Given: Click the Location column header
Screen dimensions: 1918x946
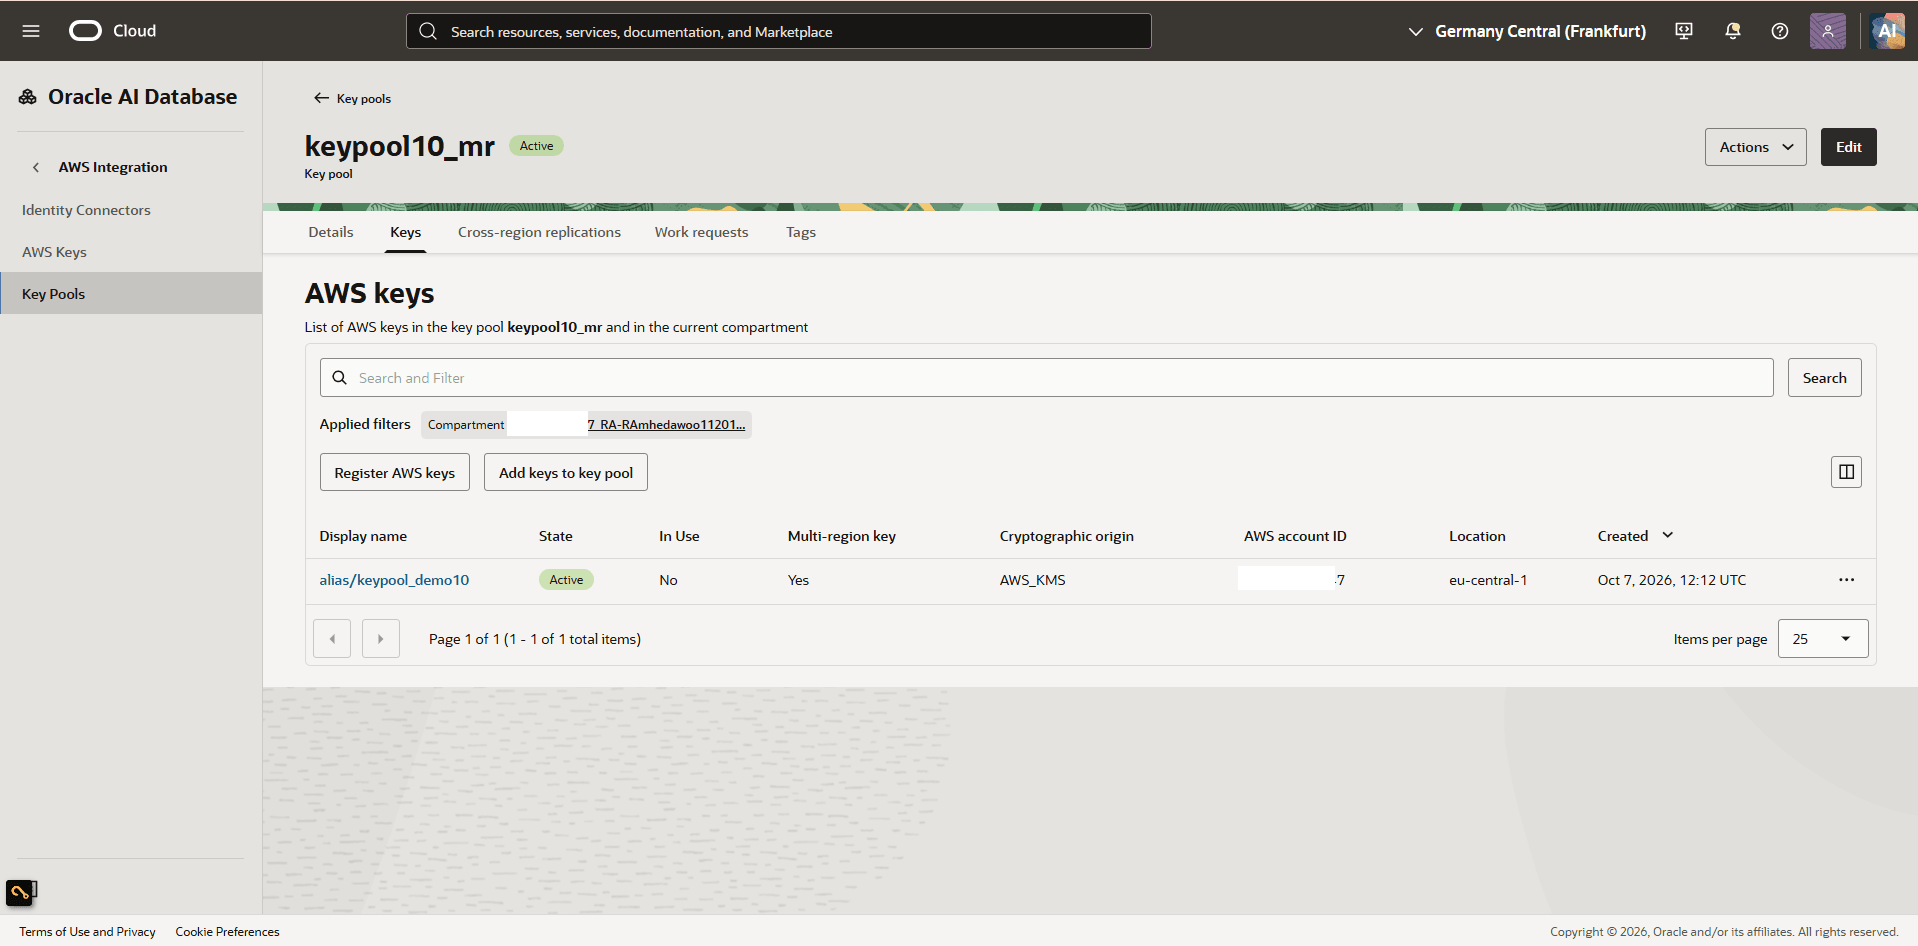Looking at the screenshot, I should (1477, 536).
